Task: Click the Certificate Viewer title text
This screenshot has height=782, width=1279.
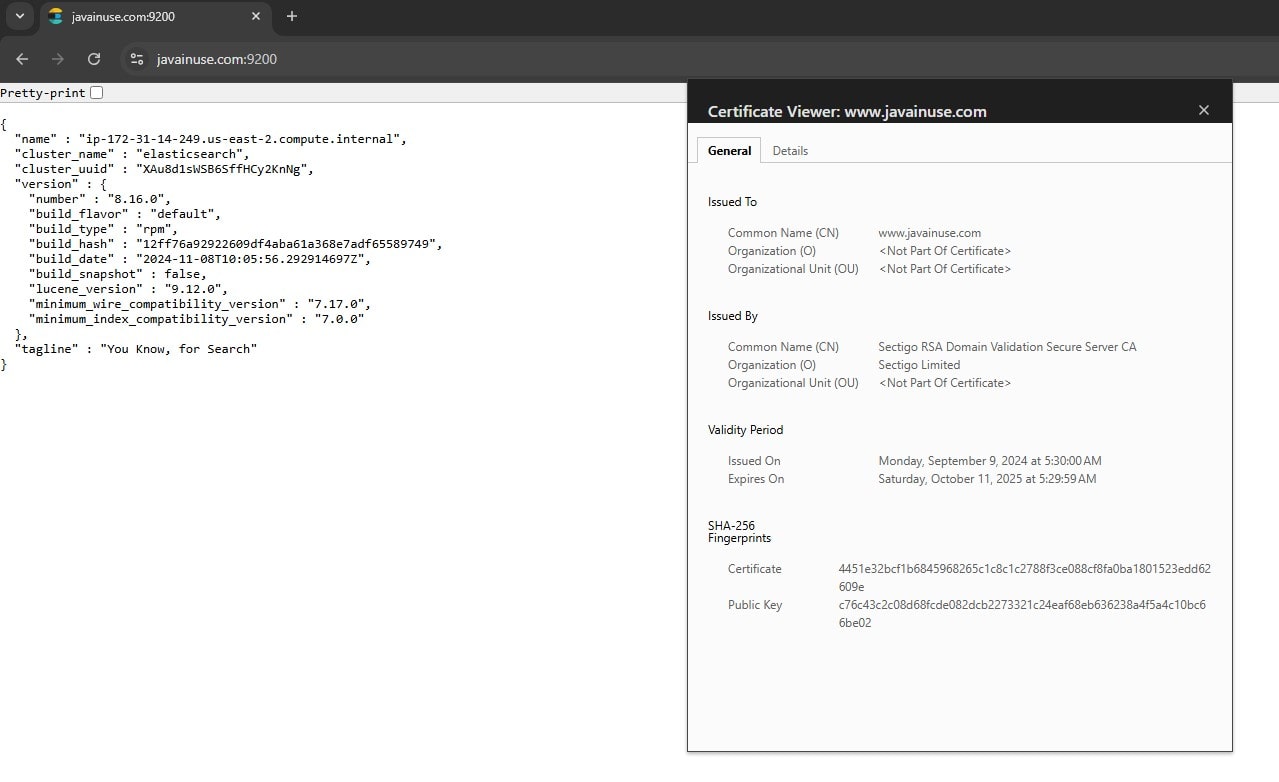Action: tap(847, 111)
